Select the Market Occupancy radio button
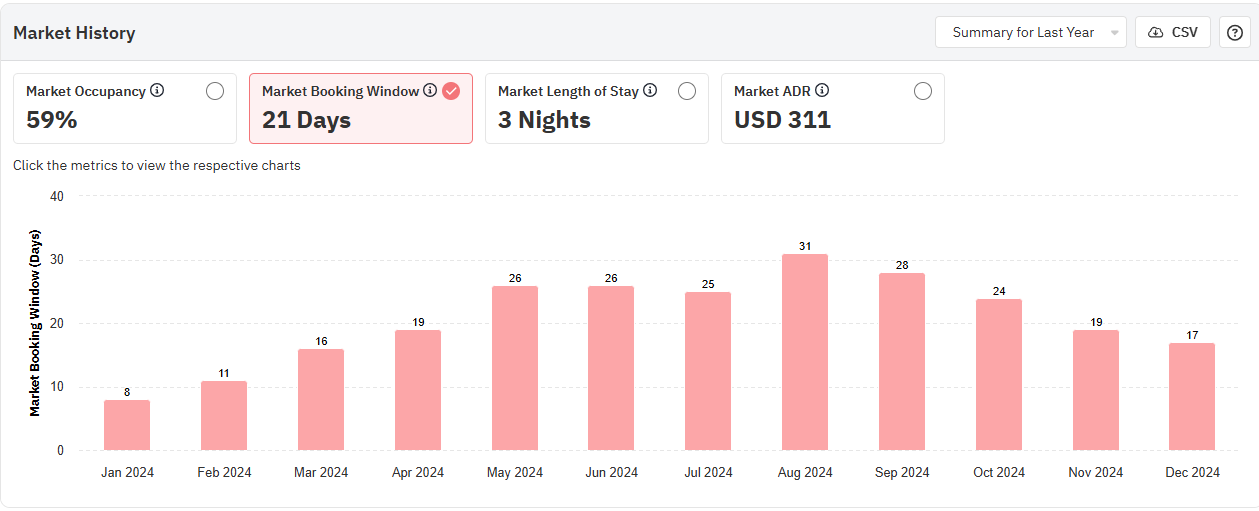Viewport: 1259px width, 511px height. (x=215, y=91)
